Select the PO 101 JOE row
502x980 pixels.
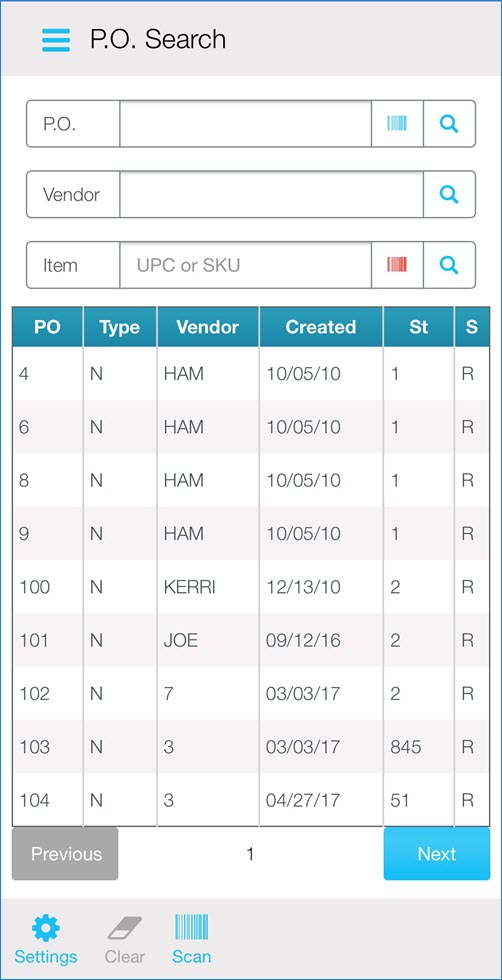point(251,640)
